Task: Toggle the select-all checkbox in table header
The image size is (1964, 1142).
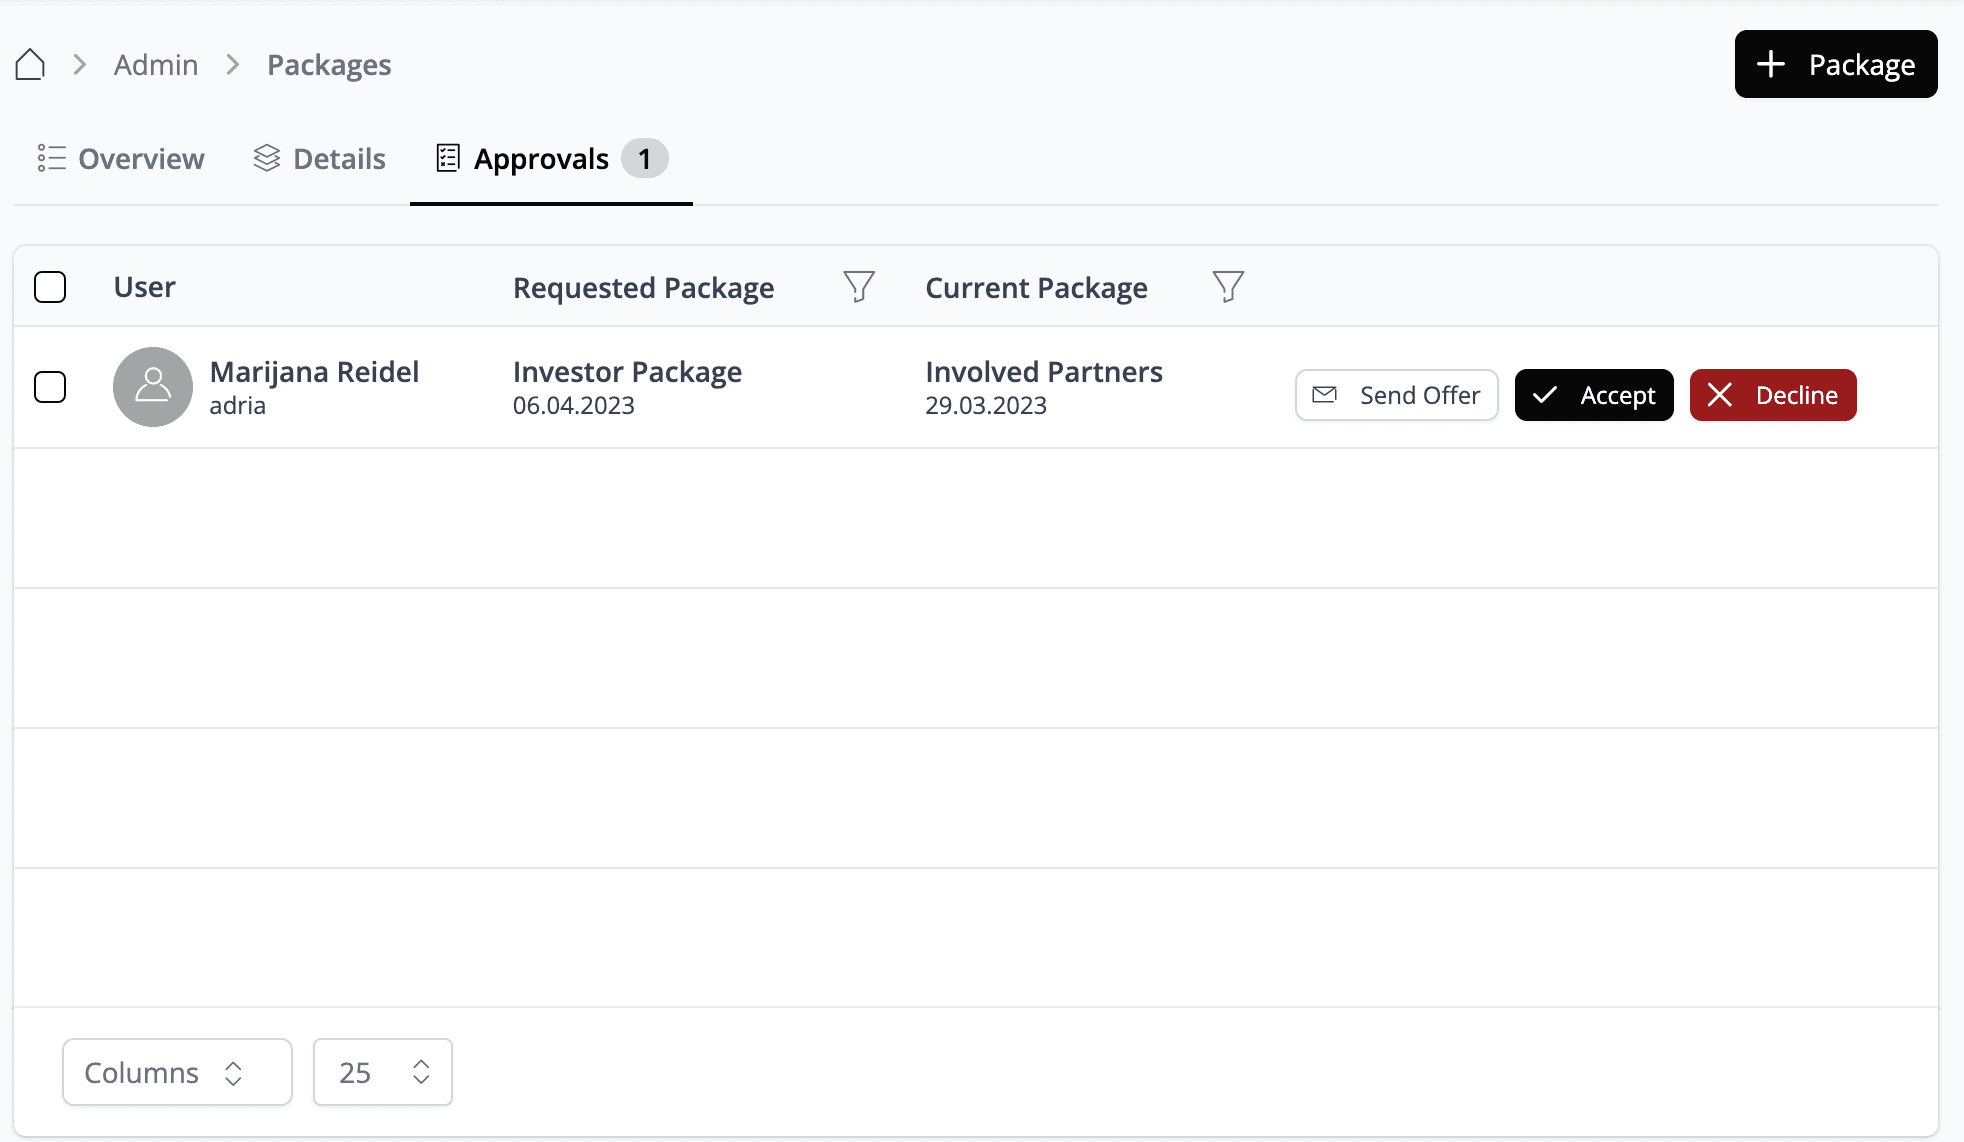Action: coord(50,287)
